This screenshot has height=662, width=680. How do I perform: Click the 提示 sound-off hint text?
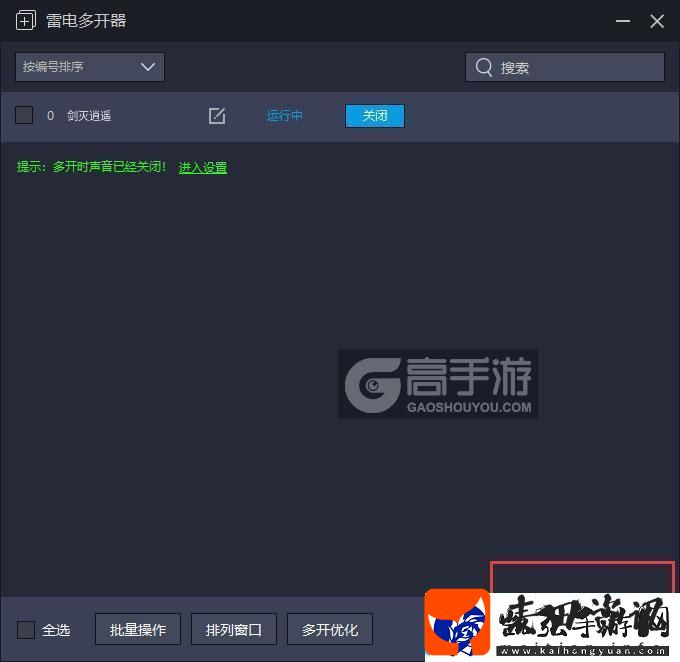click(92, 167)
